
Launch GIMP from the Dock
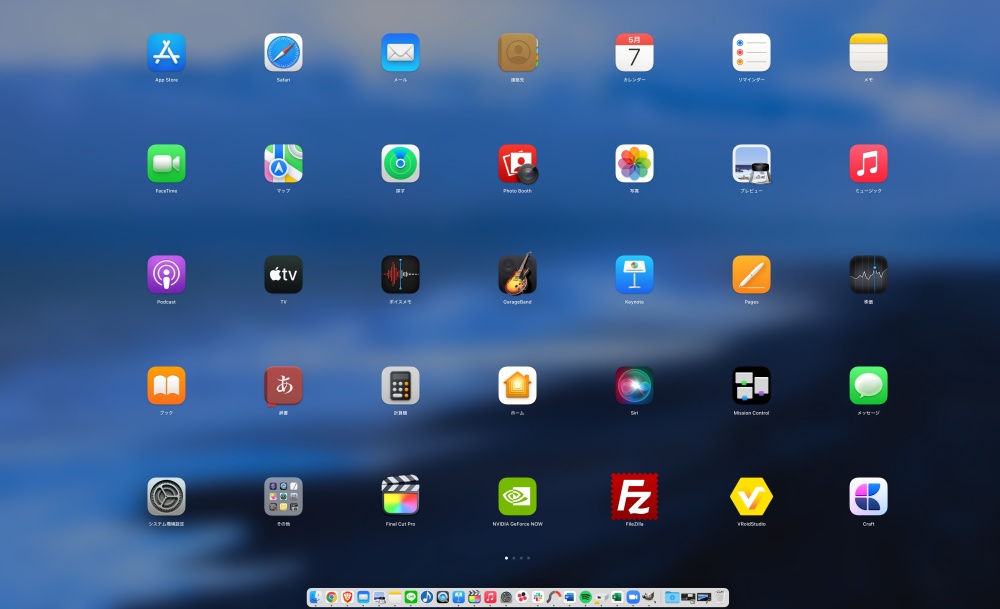(649, 597)
